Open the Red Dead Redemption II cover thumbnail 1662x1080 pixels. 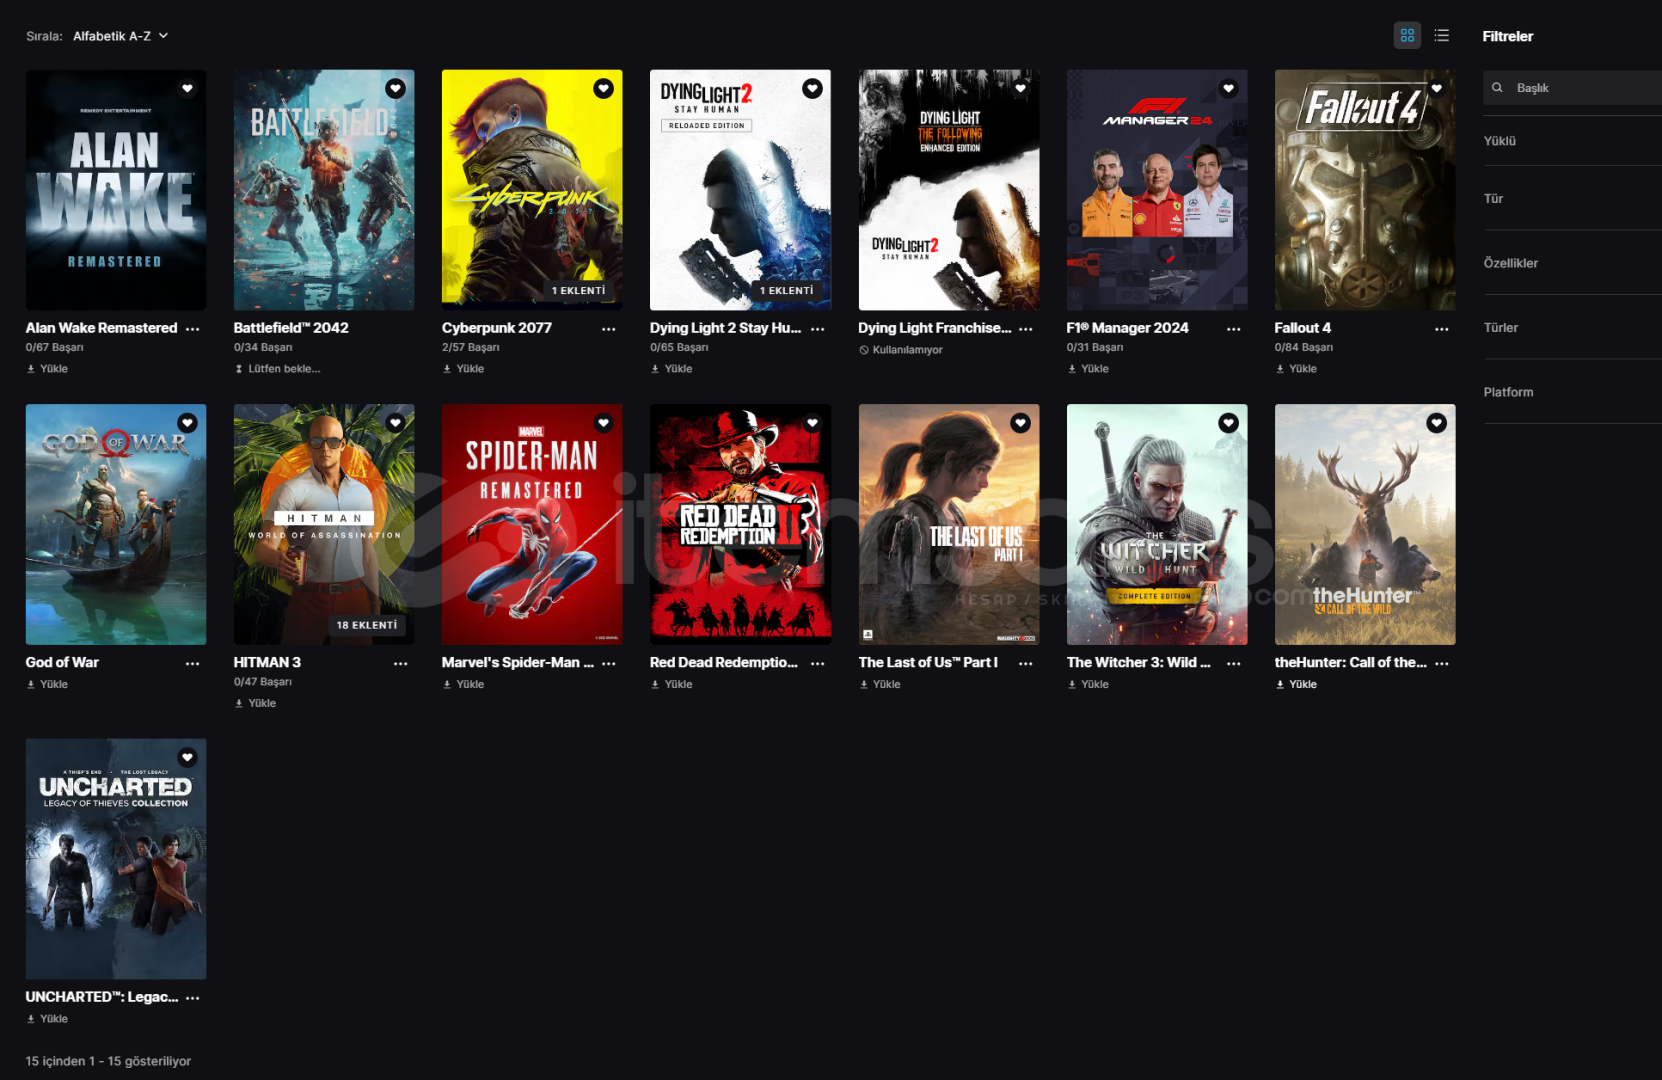click(x=740, y=525)
